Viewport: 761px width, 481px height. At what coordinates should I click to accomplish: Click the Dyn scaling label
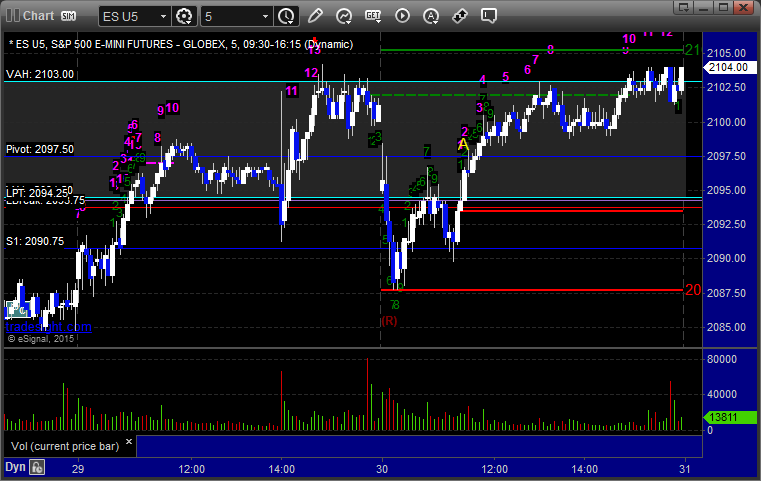[x=15, y=467]
